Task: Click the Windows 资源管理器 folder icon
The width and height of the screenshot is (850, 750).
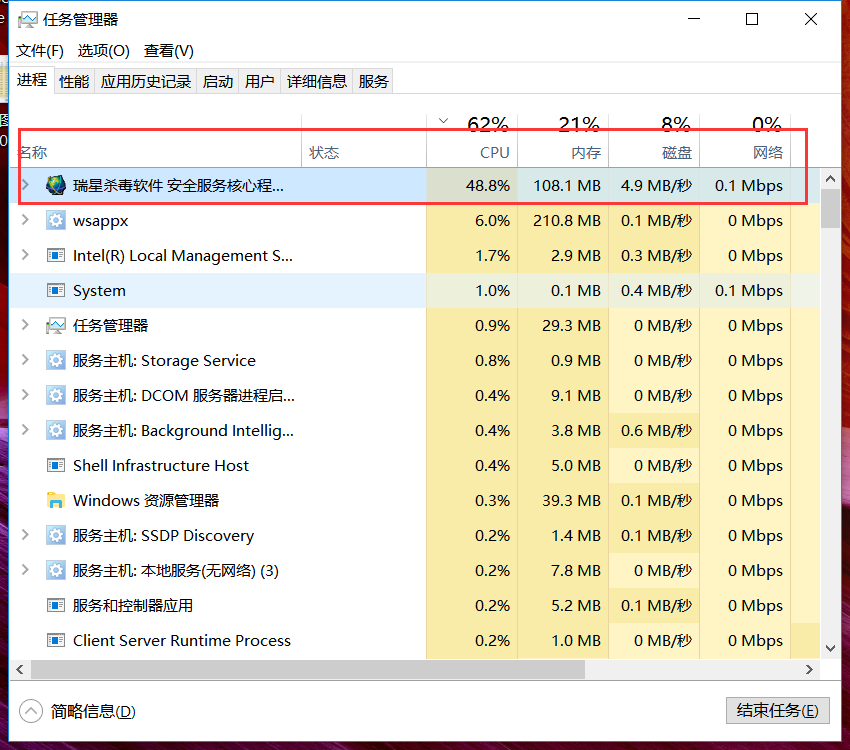Action: [x=56, y=500]
